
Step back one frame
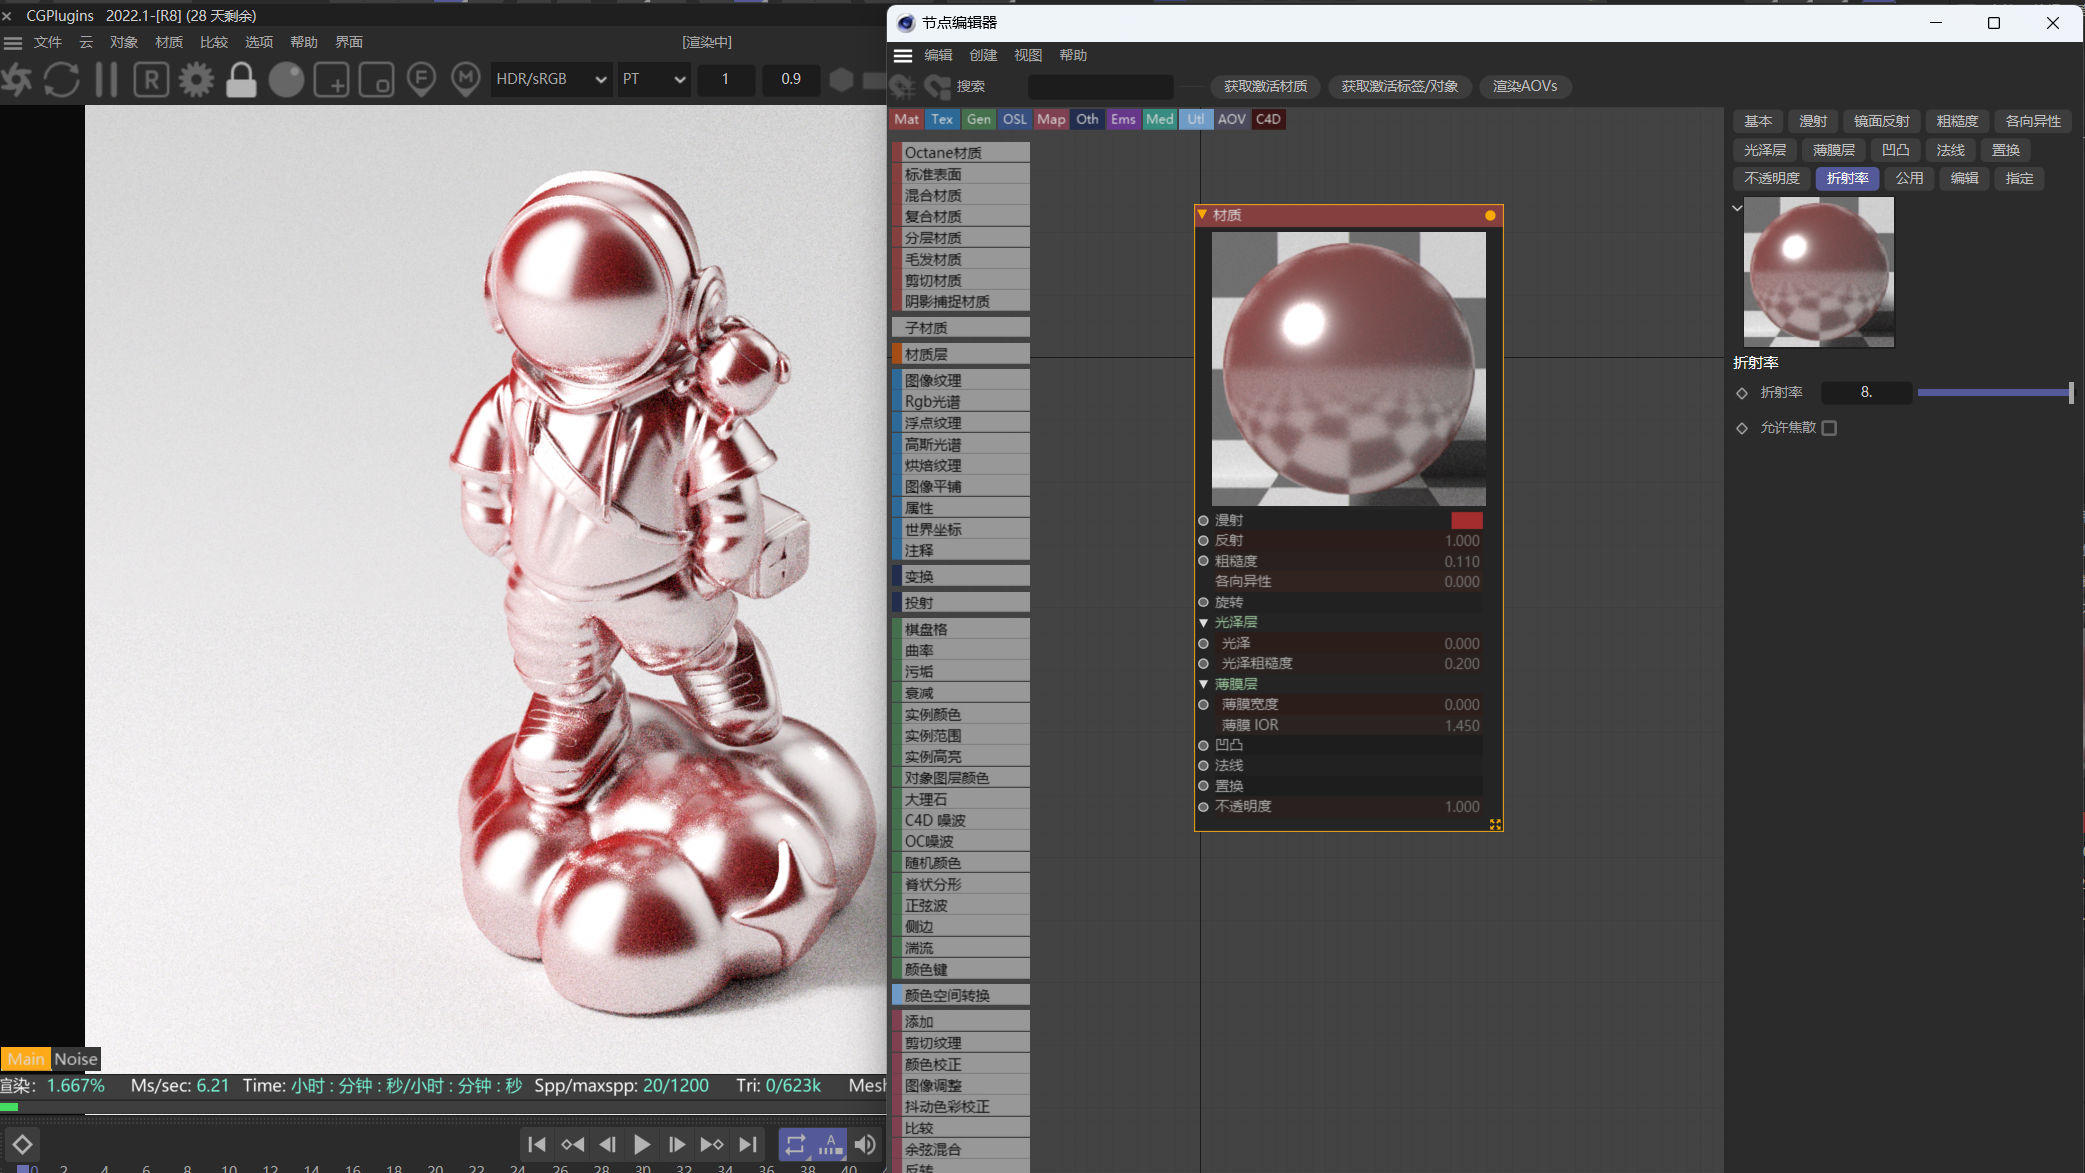607,1144
